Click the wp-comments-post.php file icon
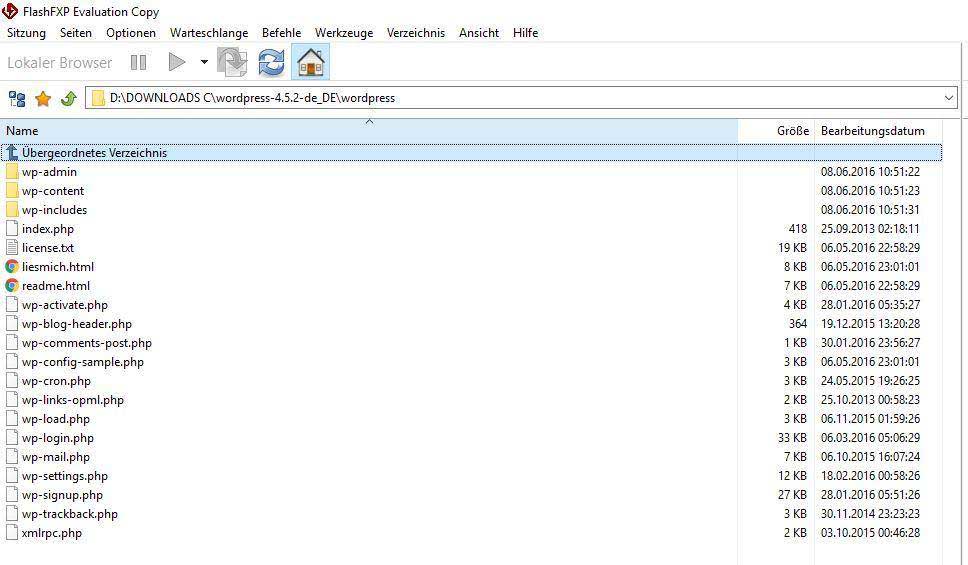 coord(12,343)
